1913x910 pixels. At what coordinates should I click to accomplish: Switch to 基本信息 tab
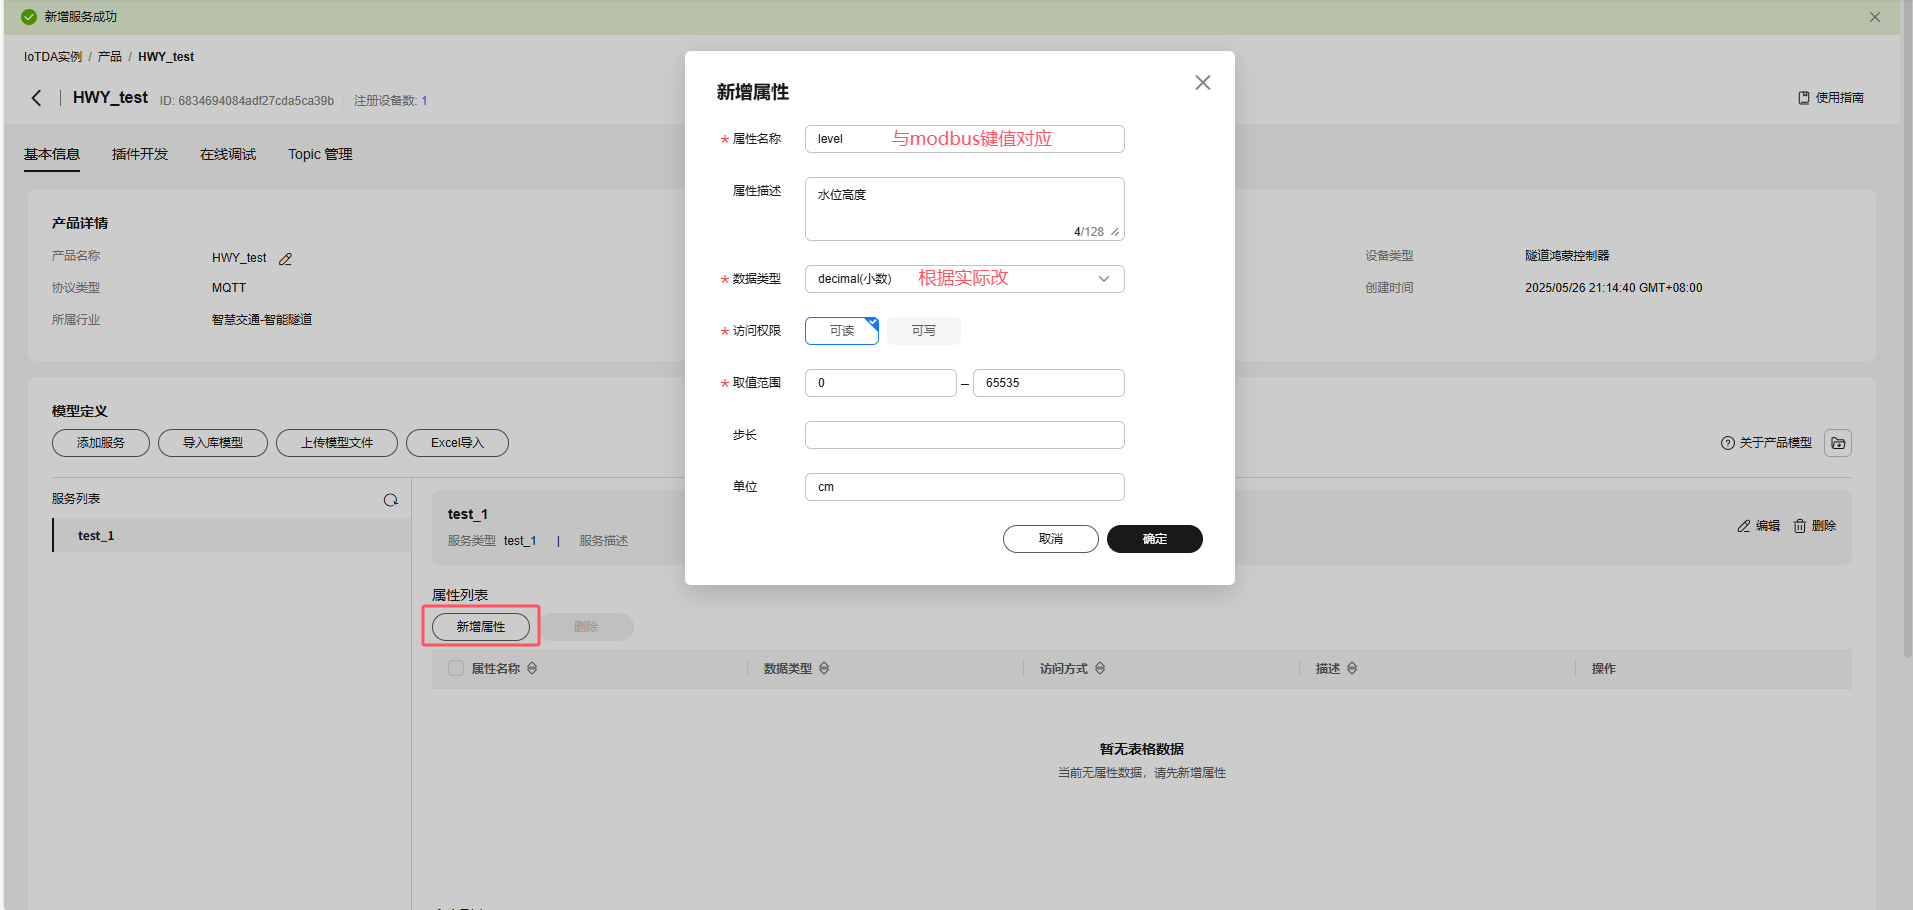click(52, 154)
